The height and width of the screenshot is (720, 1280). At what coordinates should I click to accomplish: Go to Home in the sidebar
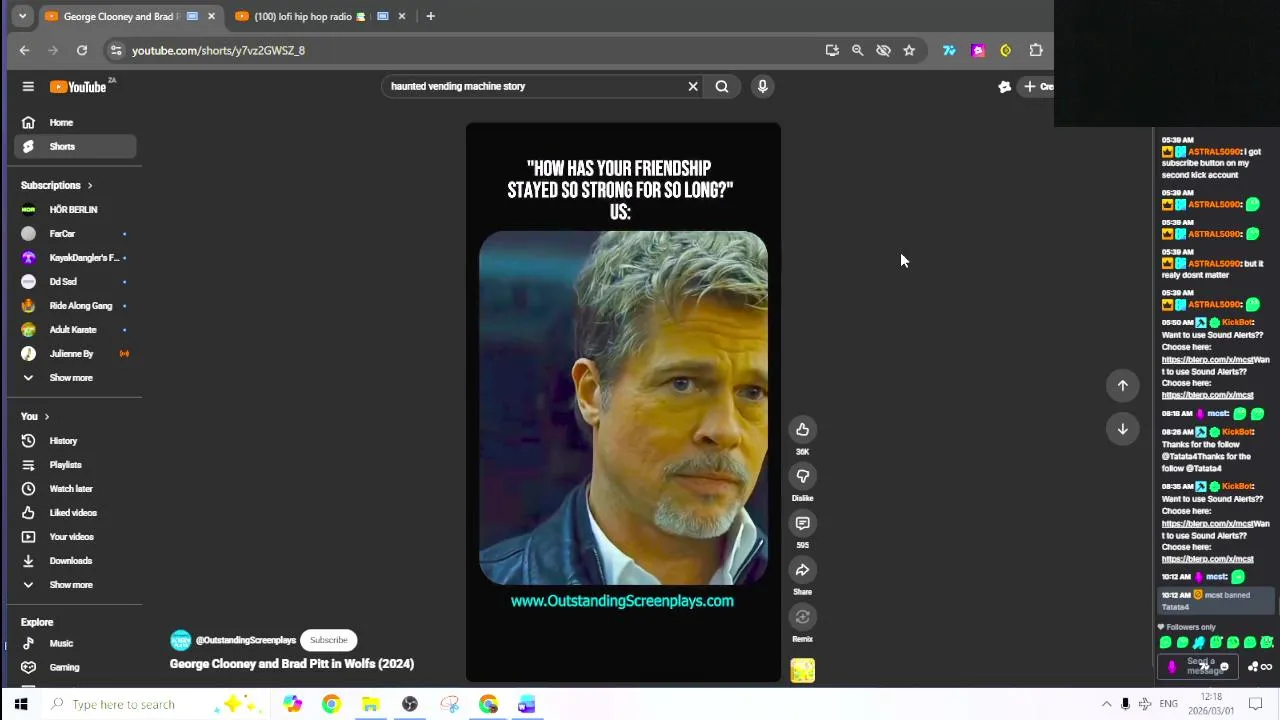click(75, 123)
